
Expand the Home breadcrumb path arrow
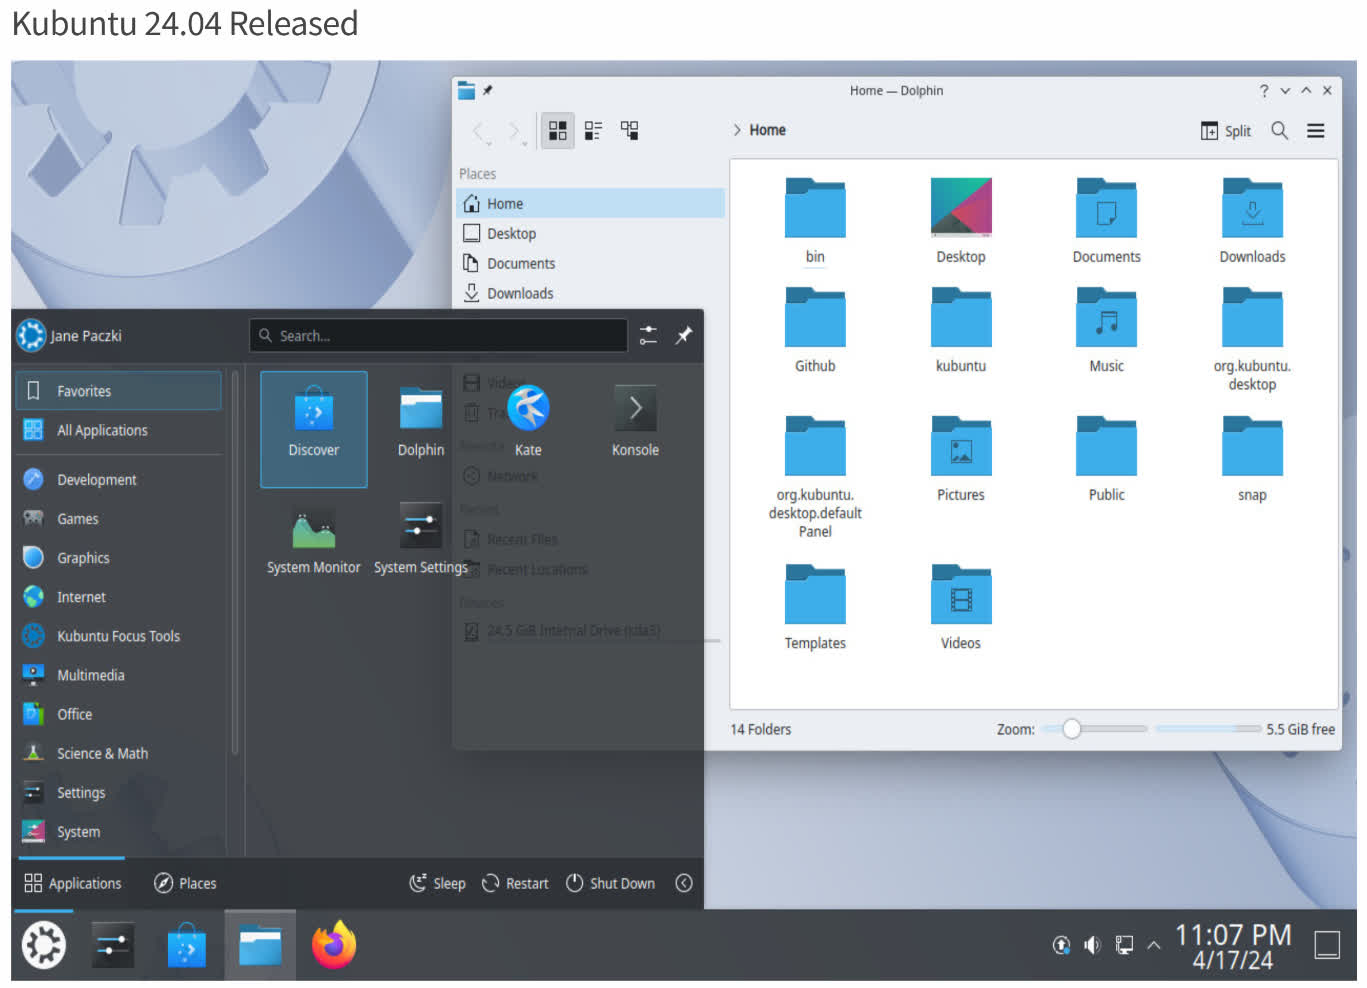coord(737,130)
